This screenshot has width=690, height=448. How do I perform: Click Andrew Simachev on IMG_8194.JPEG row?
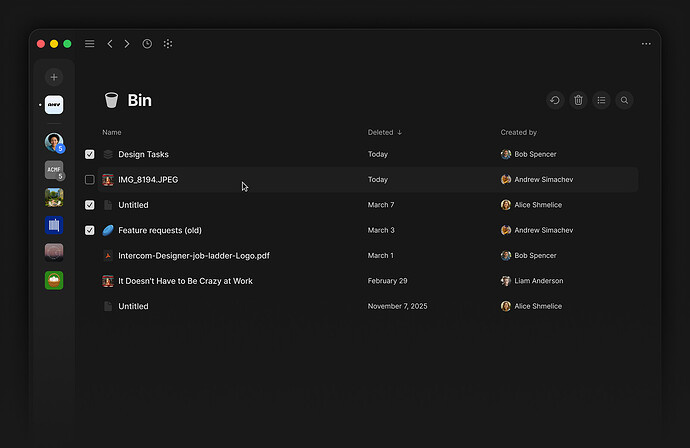coord(544,180)
